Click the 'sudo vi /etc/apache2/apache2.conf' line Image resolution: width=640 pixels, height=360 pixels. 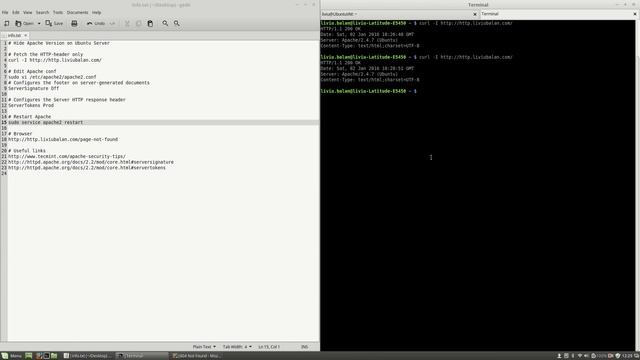52,77
